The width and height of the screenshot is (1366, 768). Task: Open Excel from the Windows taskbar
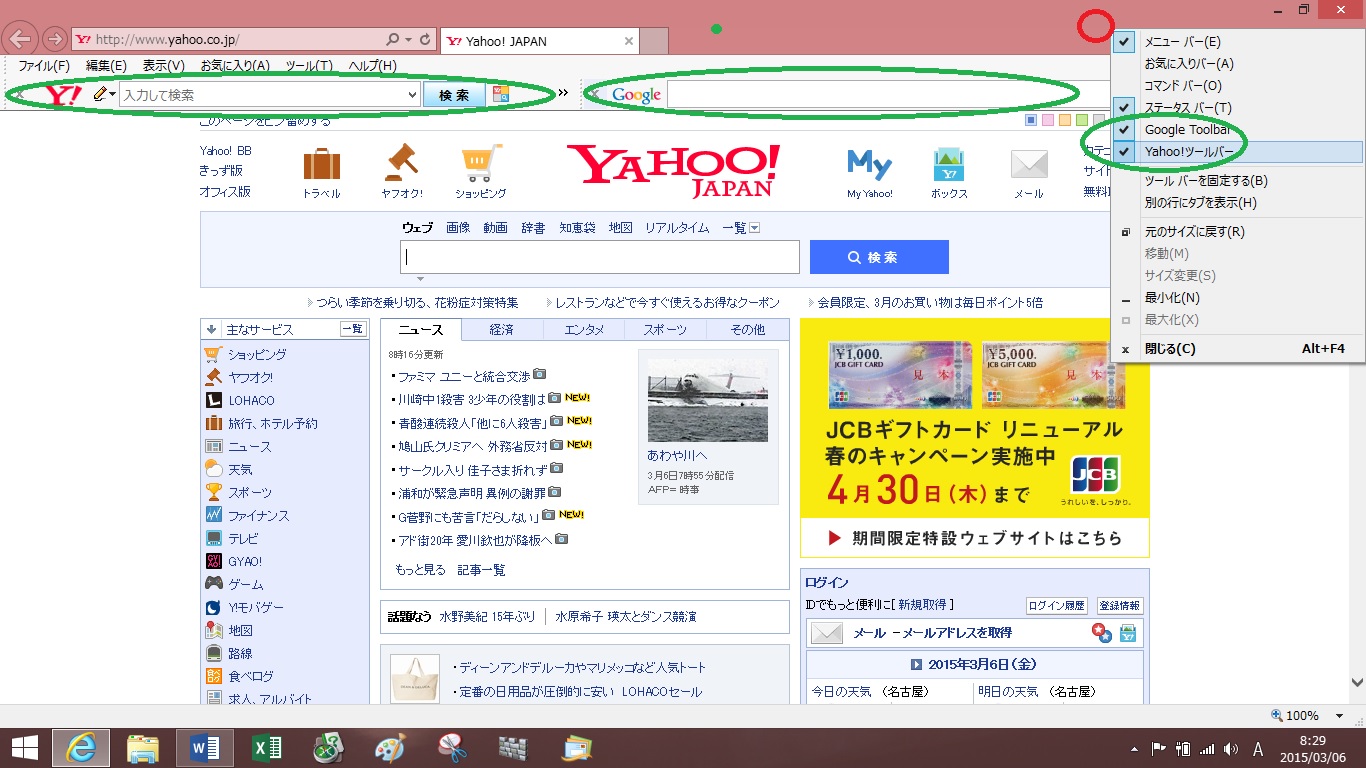[266, 747]
